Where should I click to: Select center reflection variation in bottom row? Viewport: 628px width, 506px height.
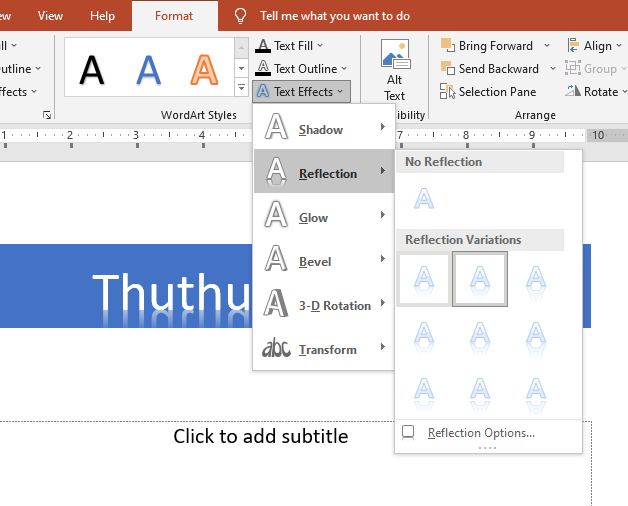(480, 391)
